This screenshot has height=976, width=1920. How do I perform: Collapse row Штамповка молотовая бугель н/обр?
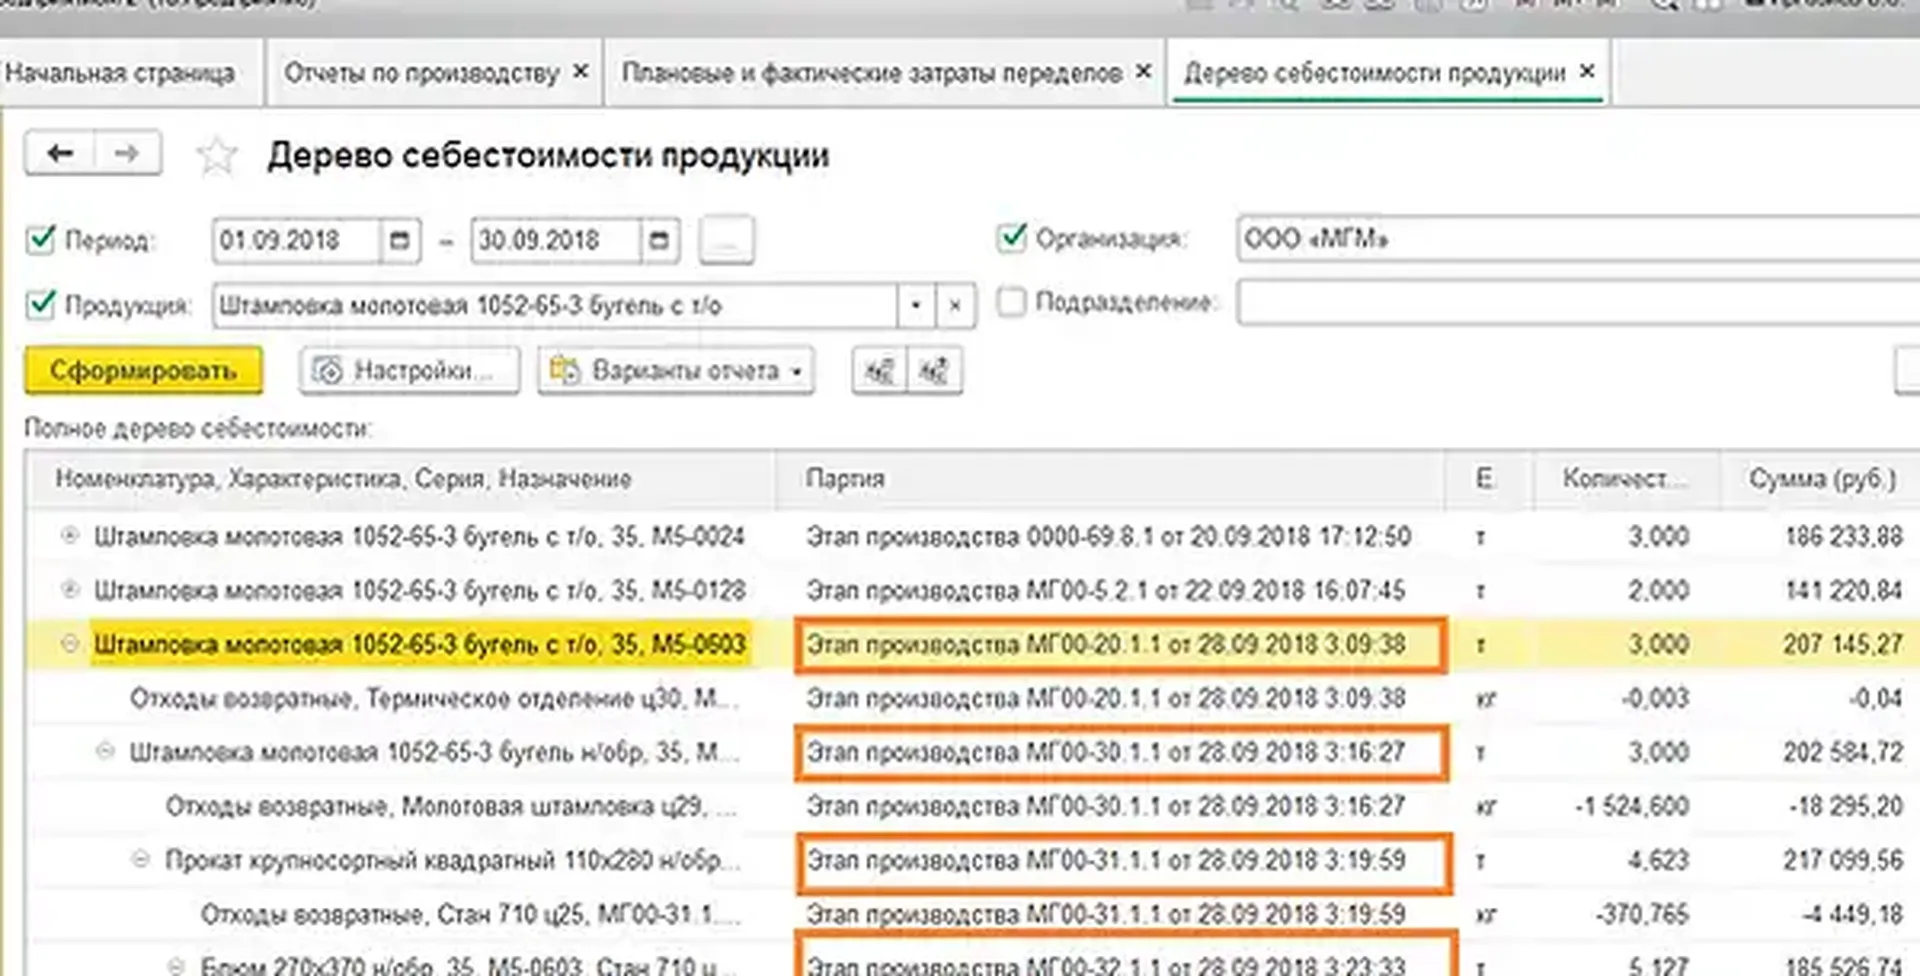click(105, 752)
